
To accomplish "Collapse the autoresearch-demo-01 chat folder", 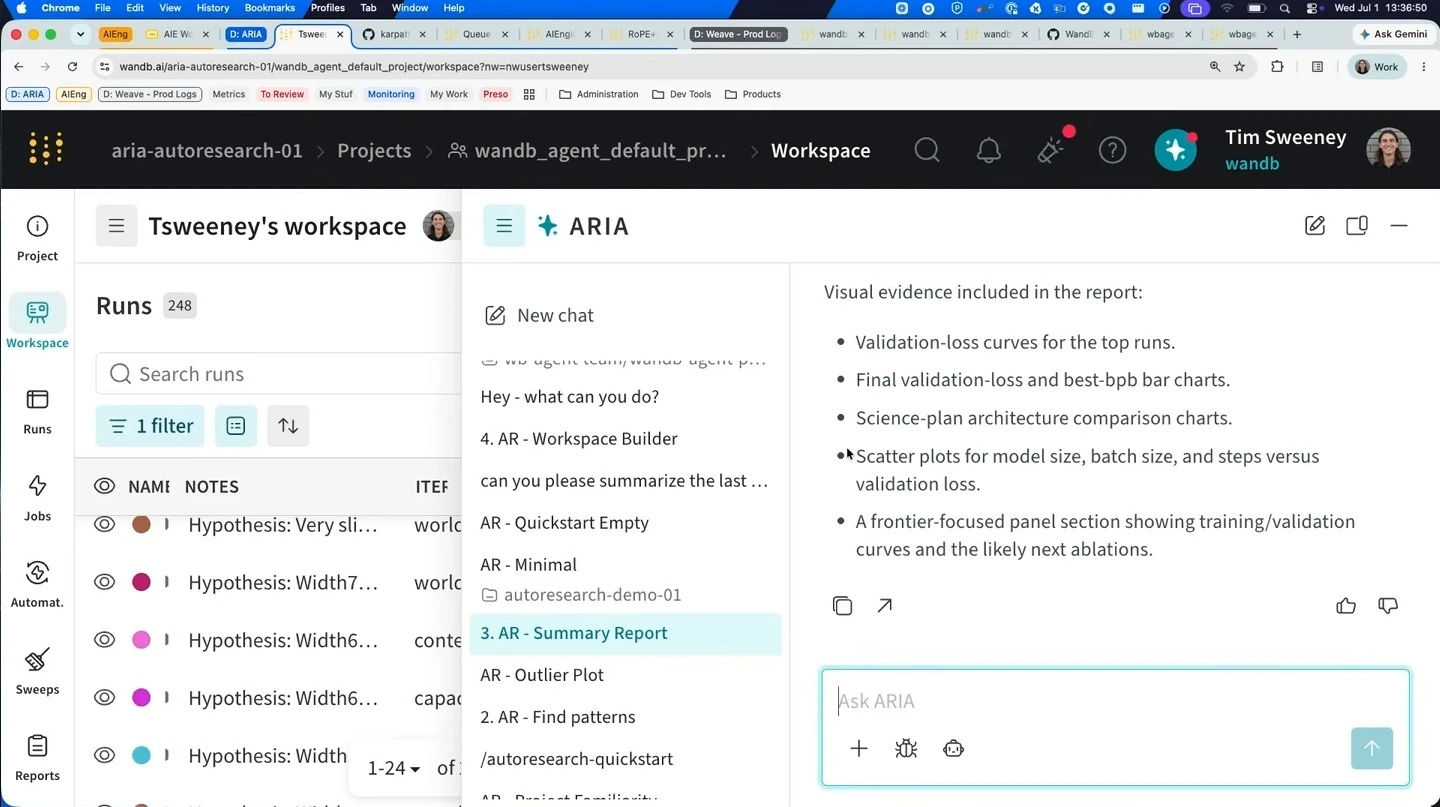I will pos(581,595).
